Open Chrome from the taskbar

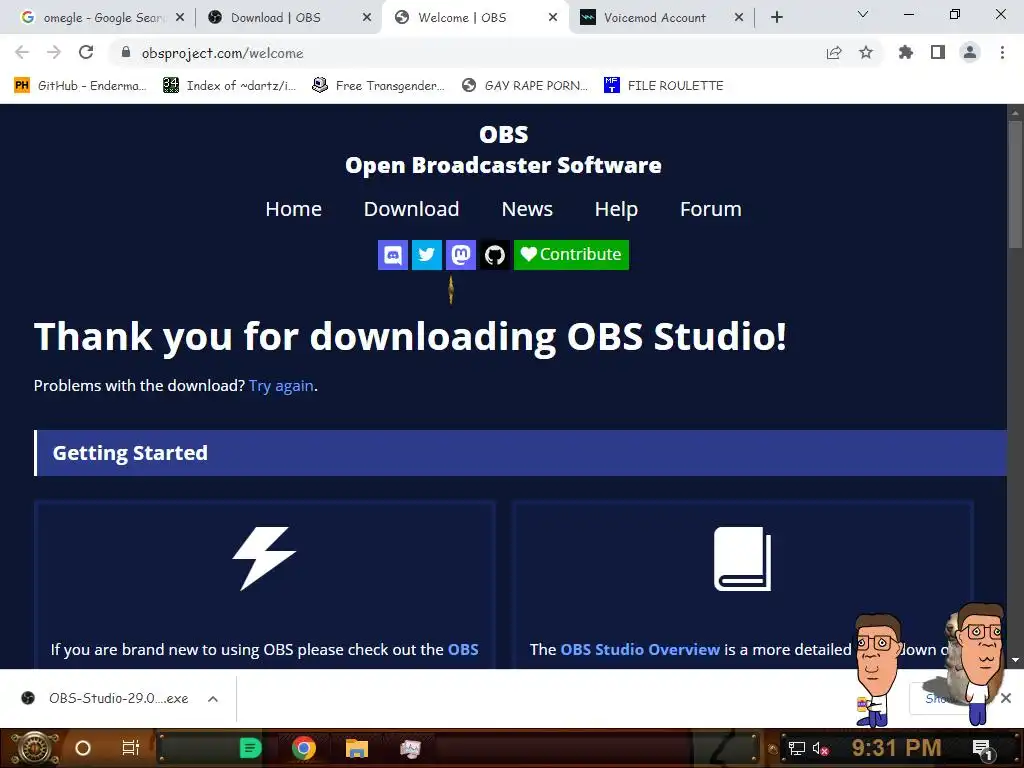304,748
